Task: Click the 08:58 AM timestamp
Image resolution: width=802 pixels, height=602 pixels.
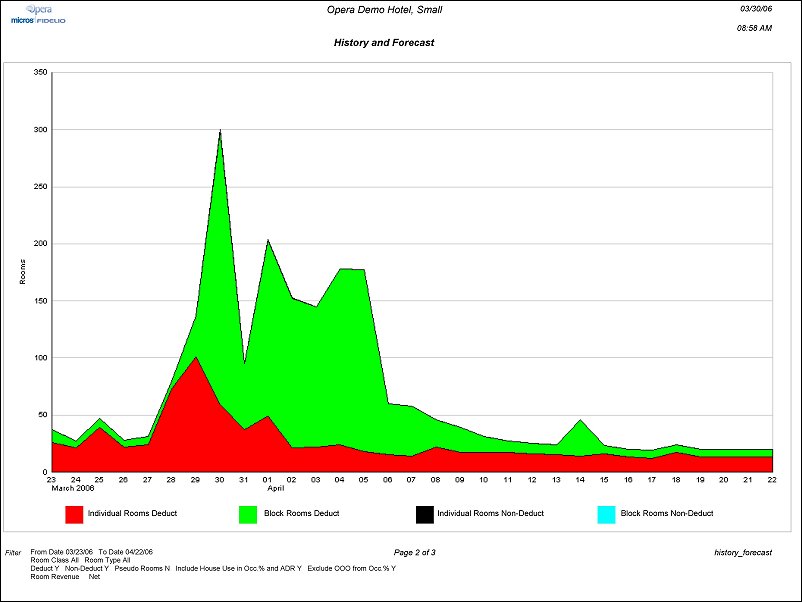Action: click(753, 28)
